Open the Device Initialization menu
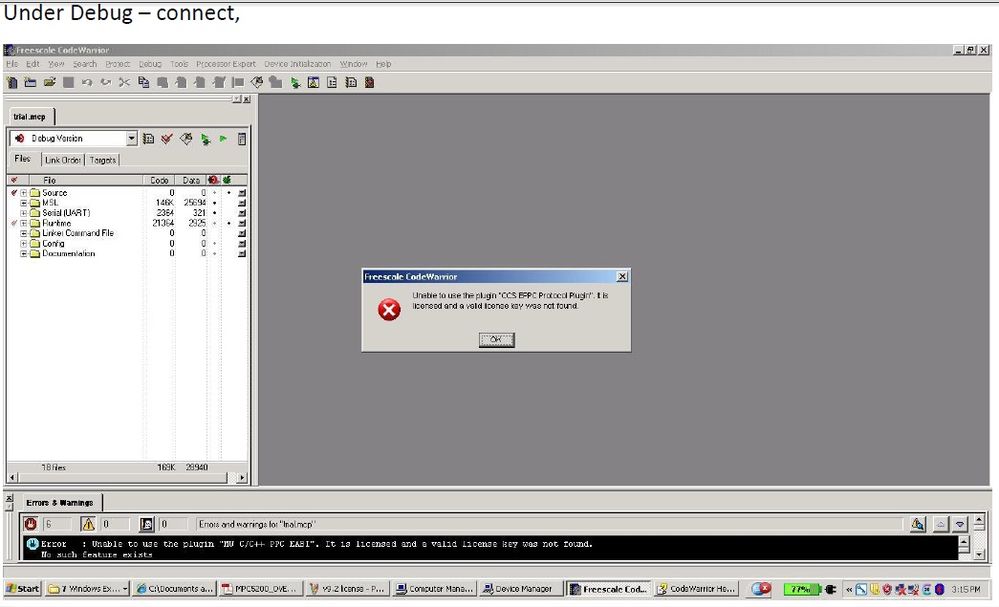Image resolution: width=999 pixels, height=607 pixels. pyautogui.click(x=298, y=64)
